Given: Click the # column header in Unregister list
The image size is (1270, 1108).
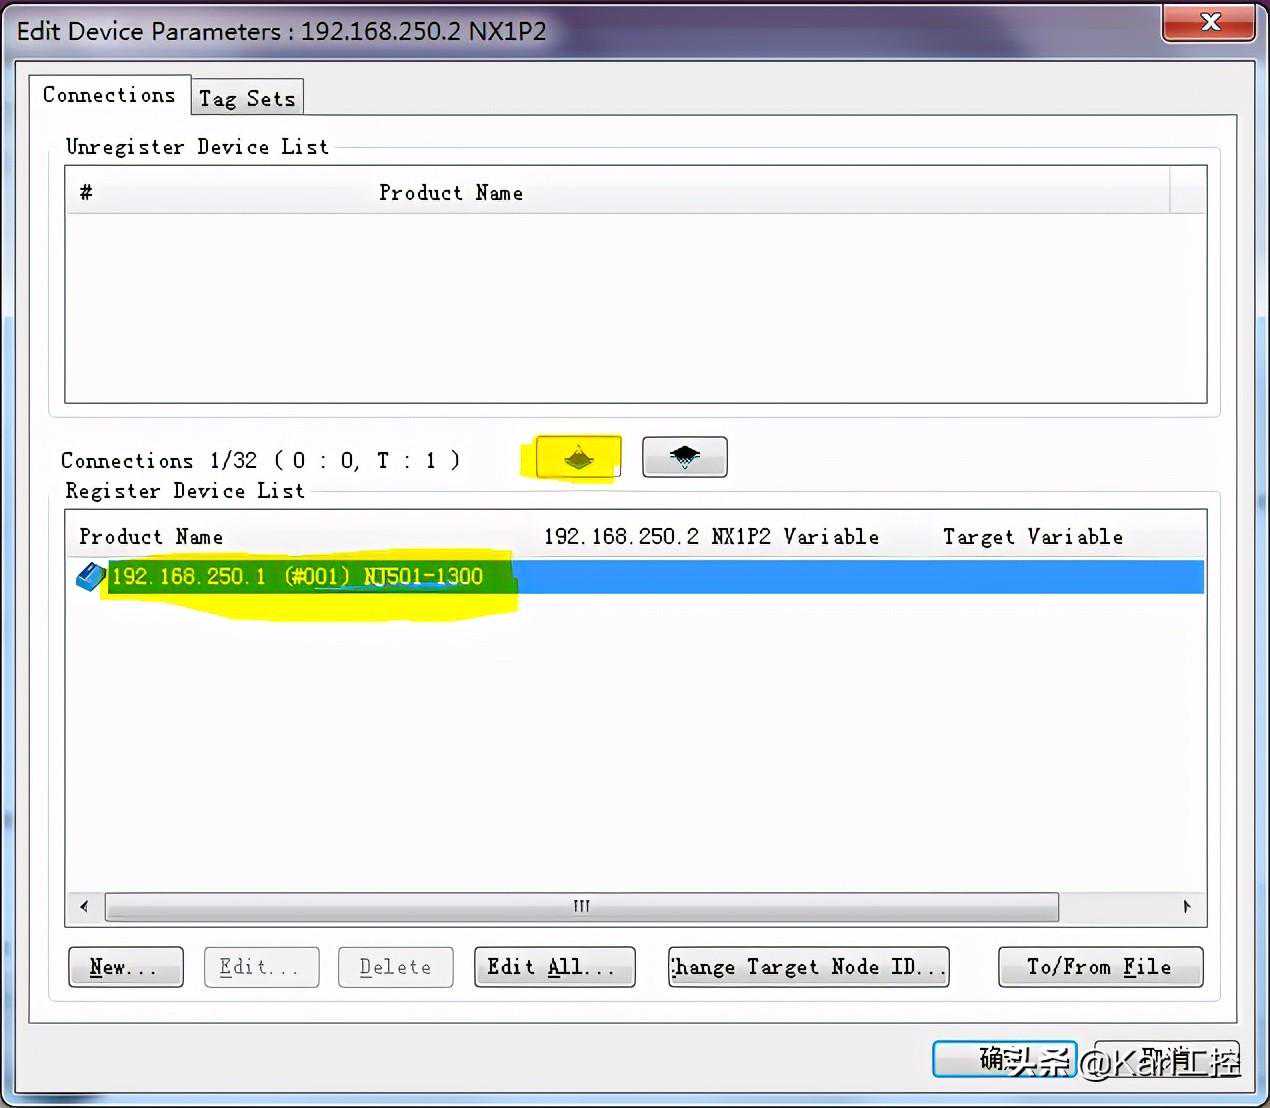Looking at the screenshot, I should 86,192.
